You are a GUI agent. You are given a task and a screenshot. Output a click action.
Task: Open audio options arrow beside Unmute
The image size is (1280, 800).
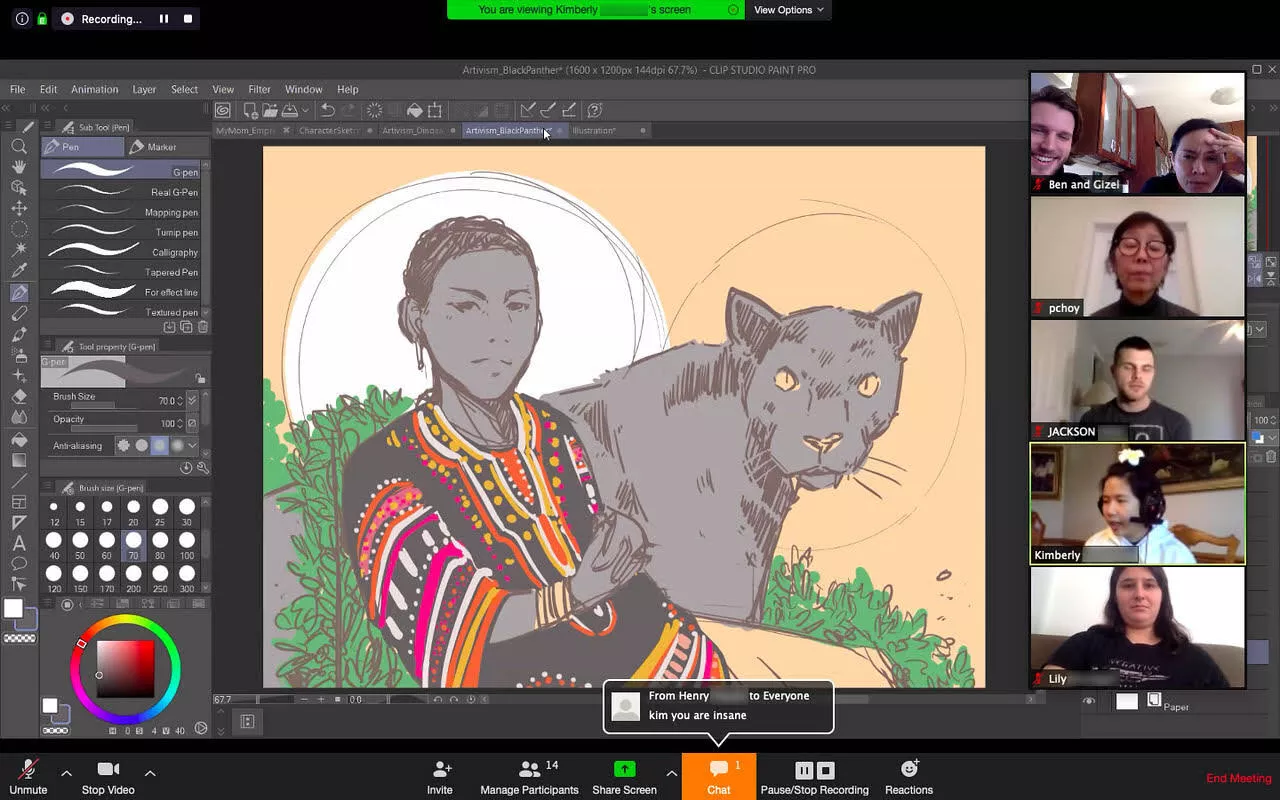point(66,773)
